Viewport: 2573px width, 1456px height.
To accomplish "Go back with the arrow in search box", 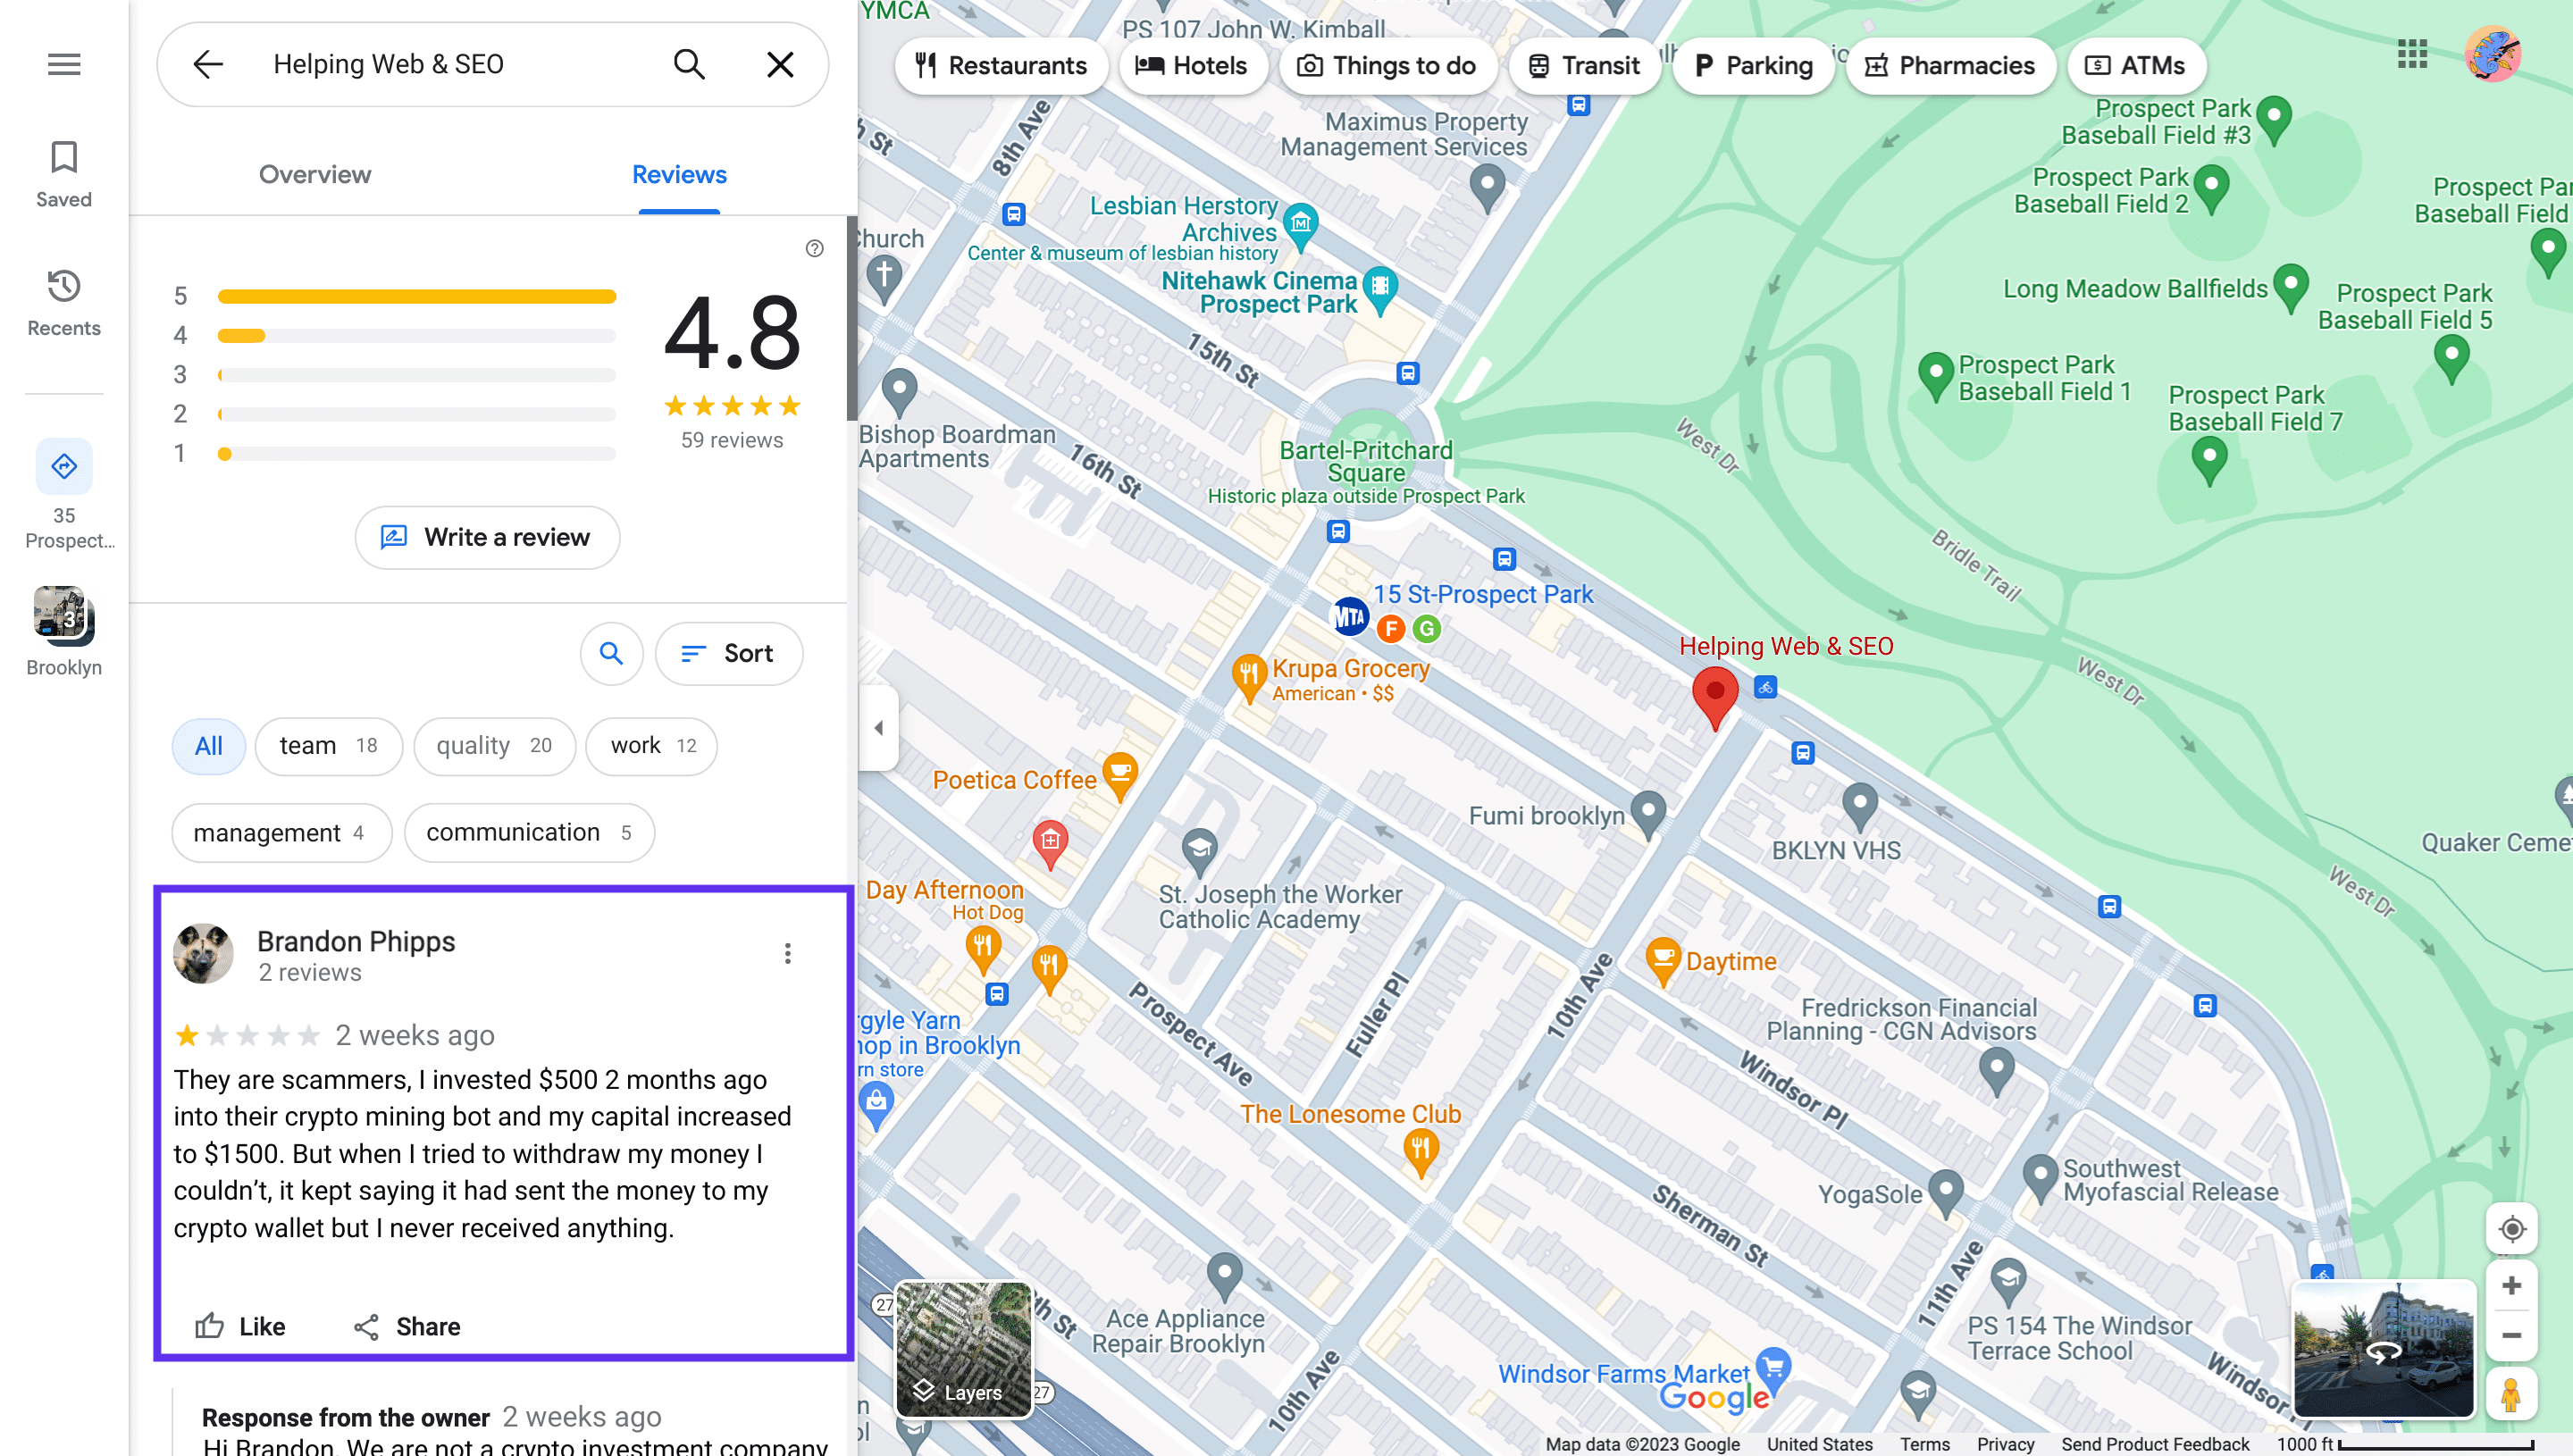I will pos(208,65).
